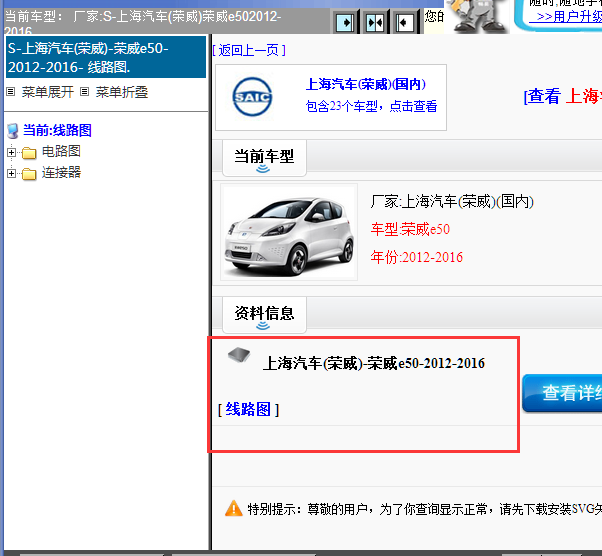
Task: Click the 菜单展开 list icon
Action: (x=11, y=92)
